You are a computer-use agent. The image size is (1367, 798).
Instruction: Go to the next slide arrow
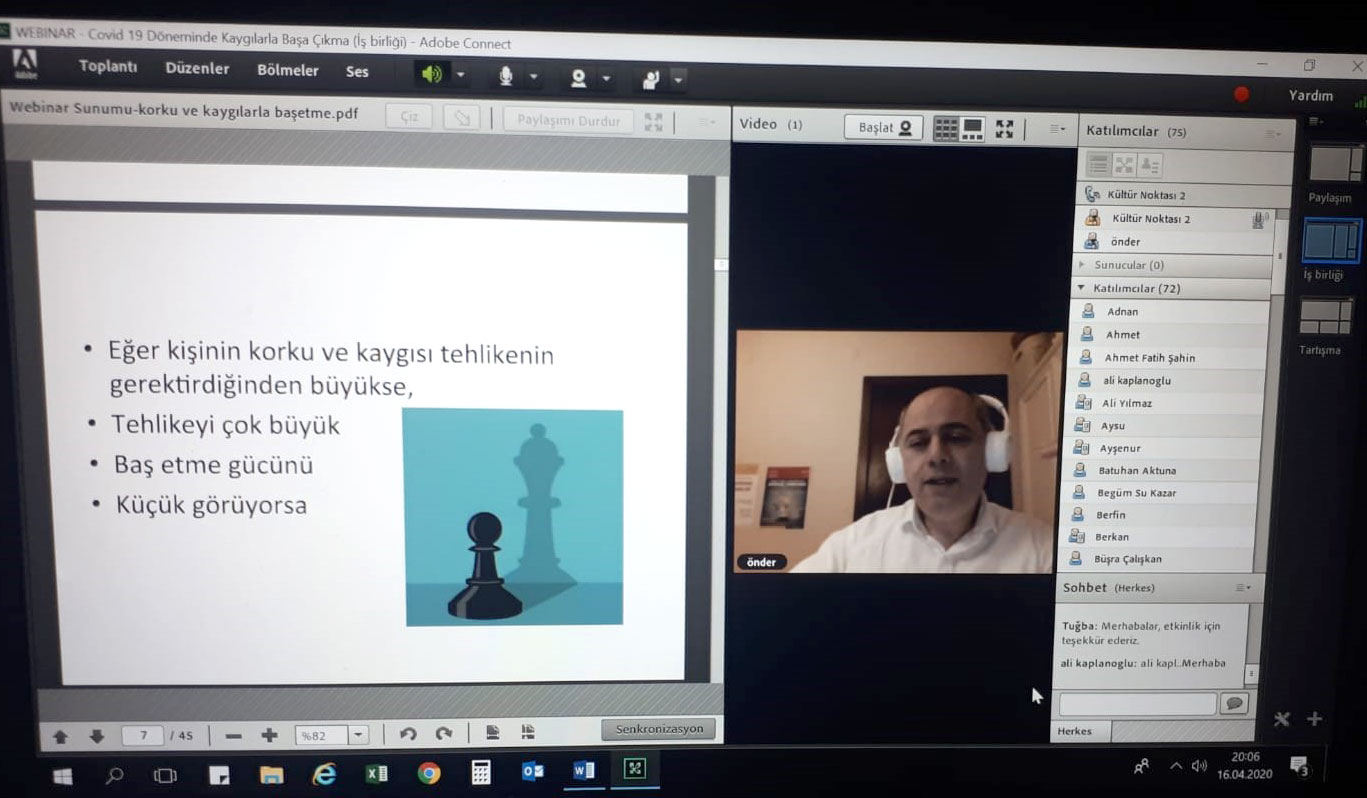96,736
